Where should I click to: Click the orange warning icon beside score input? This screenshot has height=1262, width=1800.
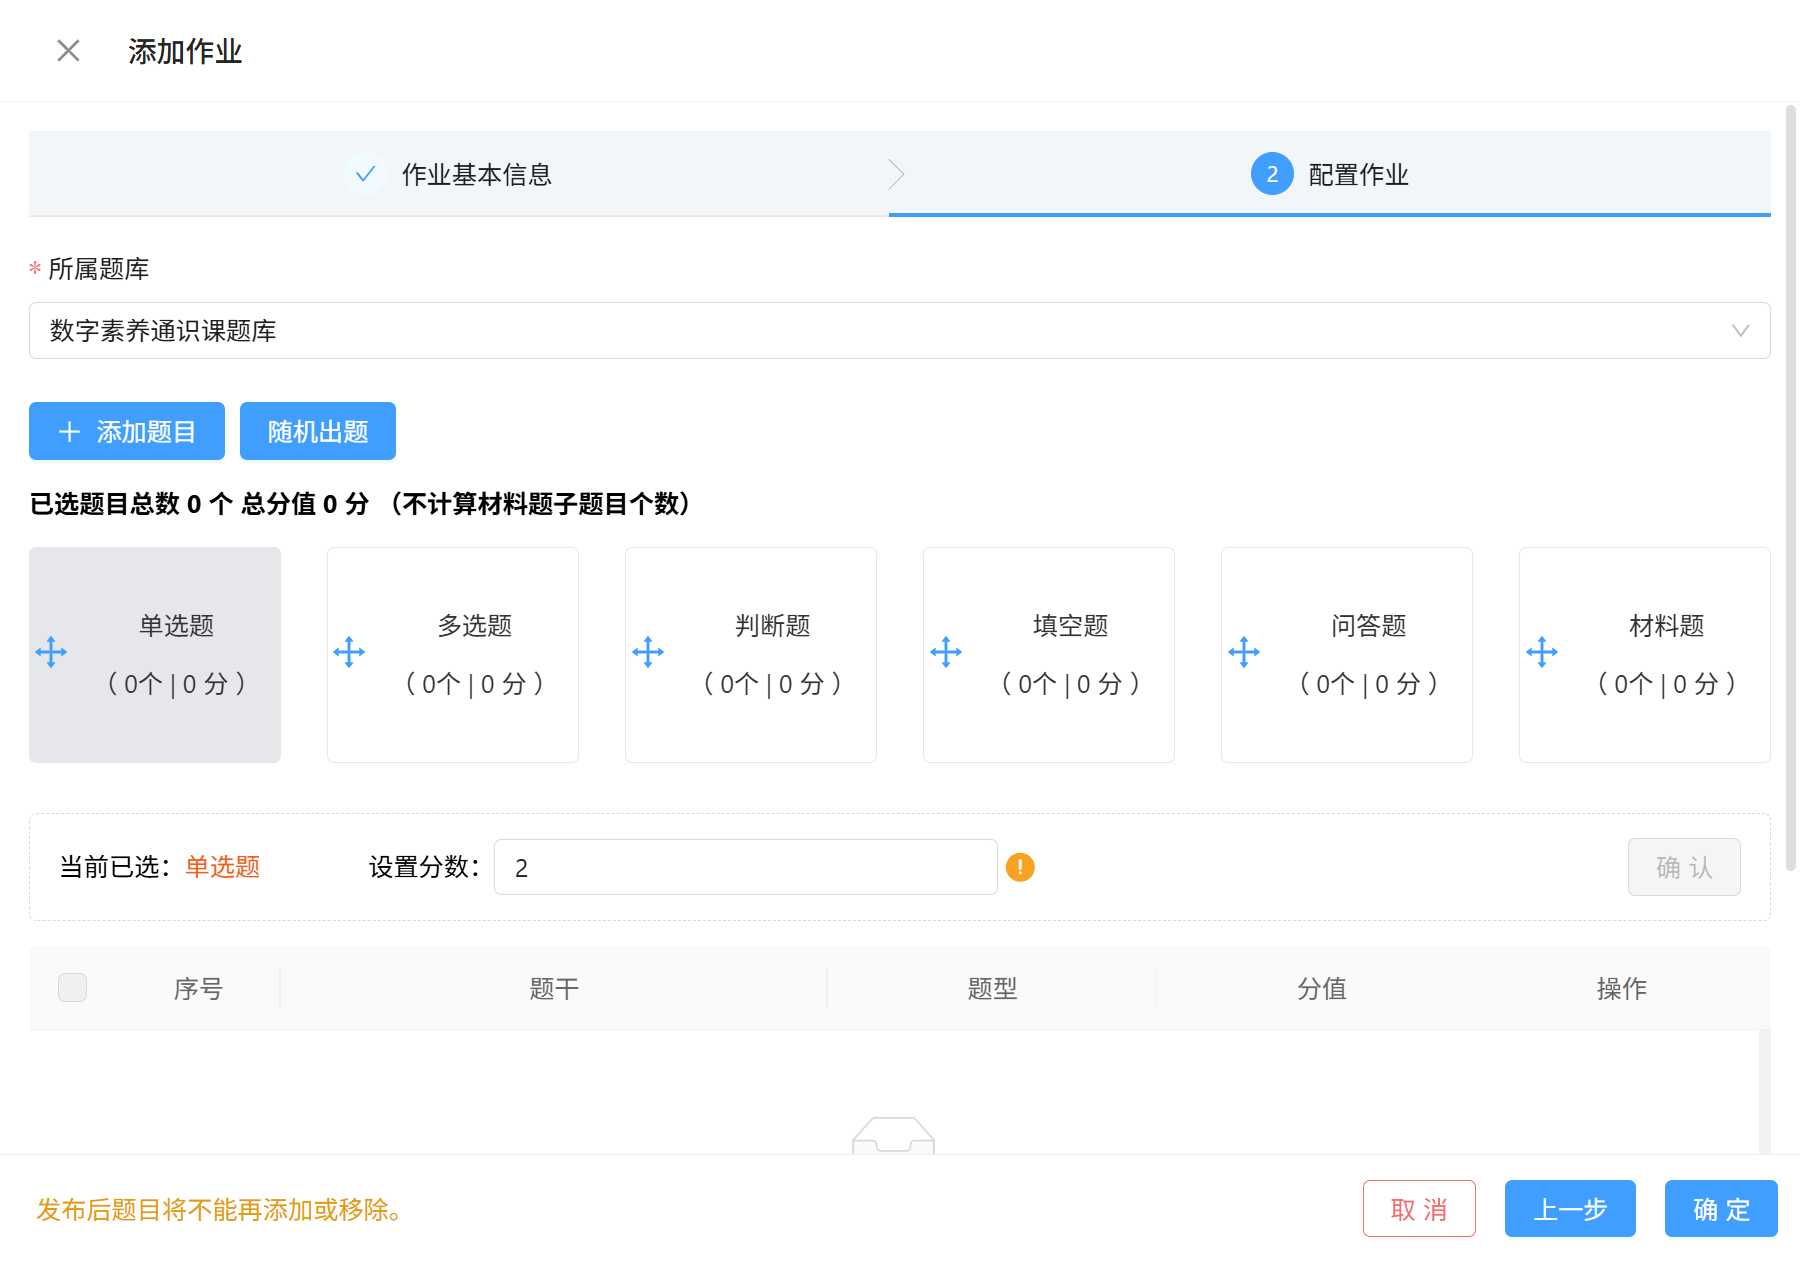[x=1020, y=867]
